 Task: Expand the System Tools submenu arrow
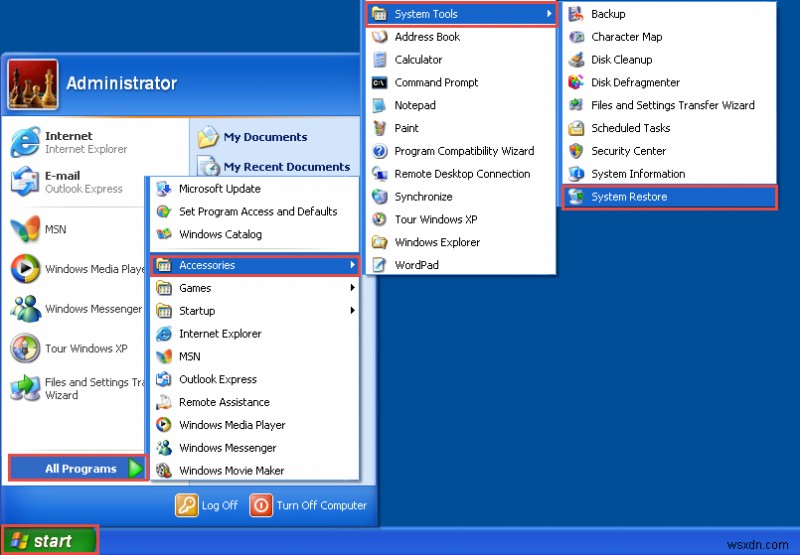[x=549, y=14]
